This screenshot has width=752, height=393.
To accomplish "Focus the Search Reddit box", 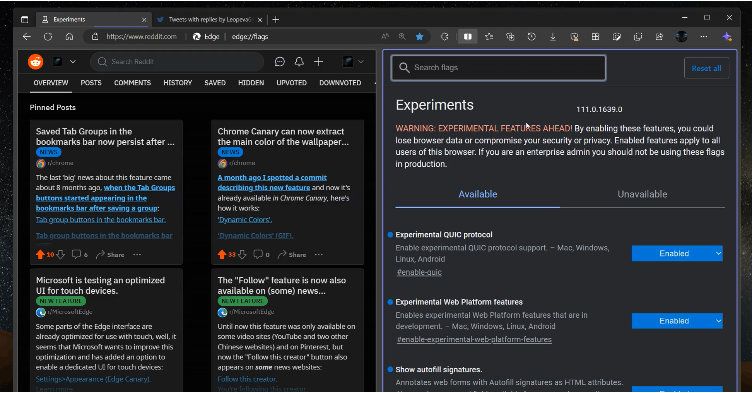I will coord(176,61).
